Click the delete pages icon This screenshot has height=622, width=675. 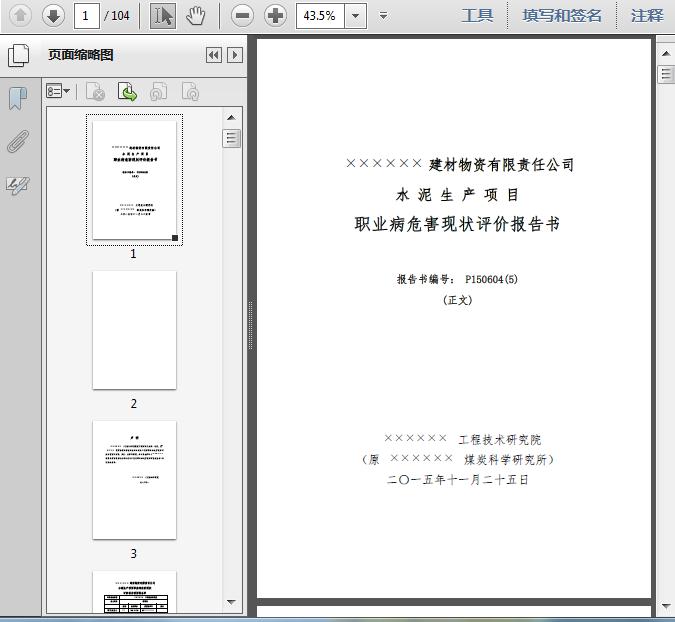95,91
